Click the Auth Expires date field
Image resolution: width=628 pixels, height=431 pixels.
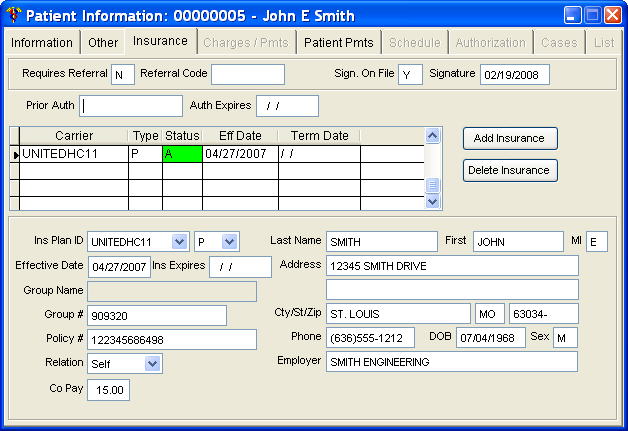(287, 106)
